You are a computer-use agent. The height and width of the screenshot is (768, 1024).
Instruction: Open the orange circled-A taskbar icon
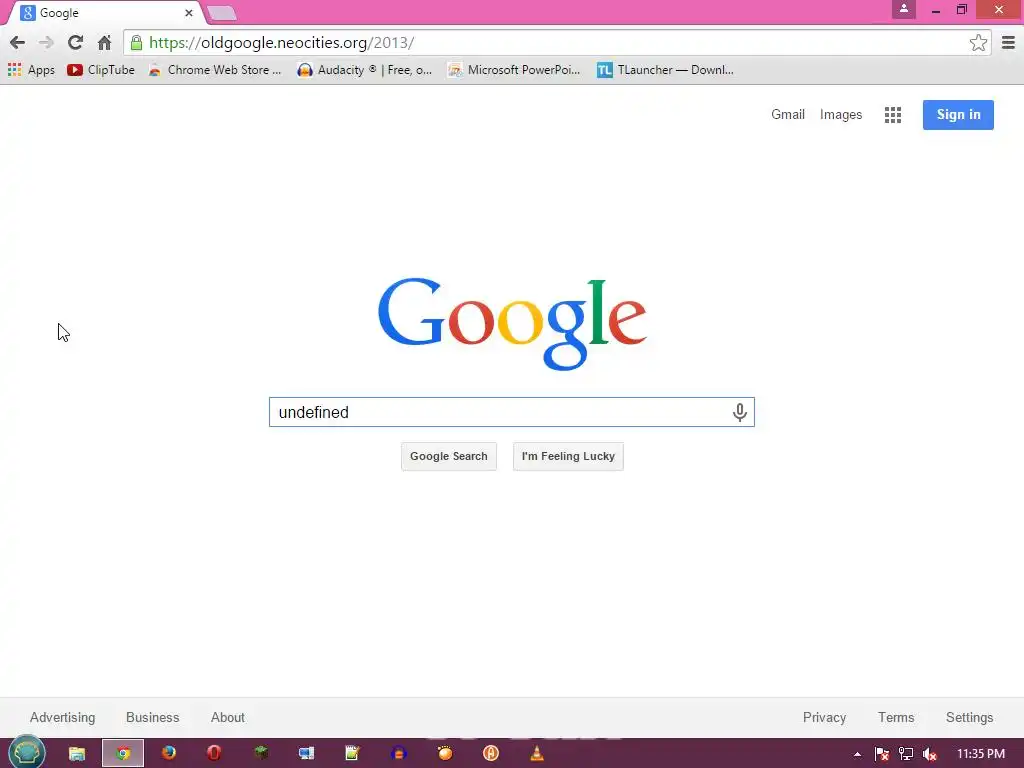coord(490,754)
